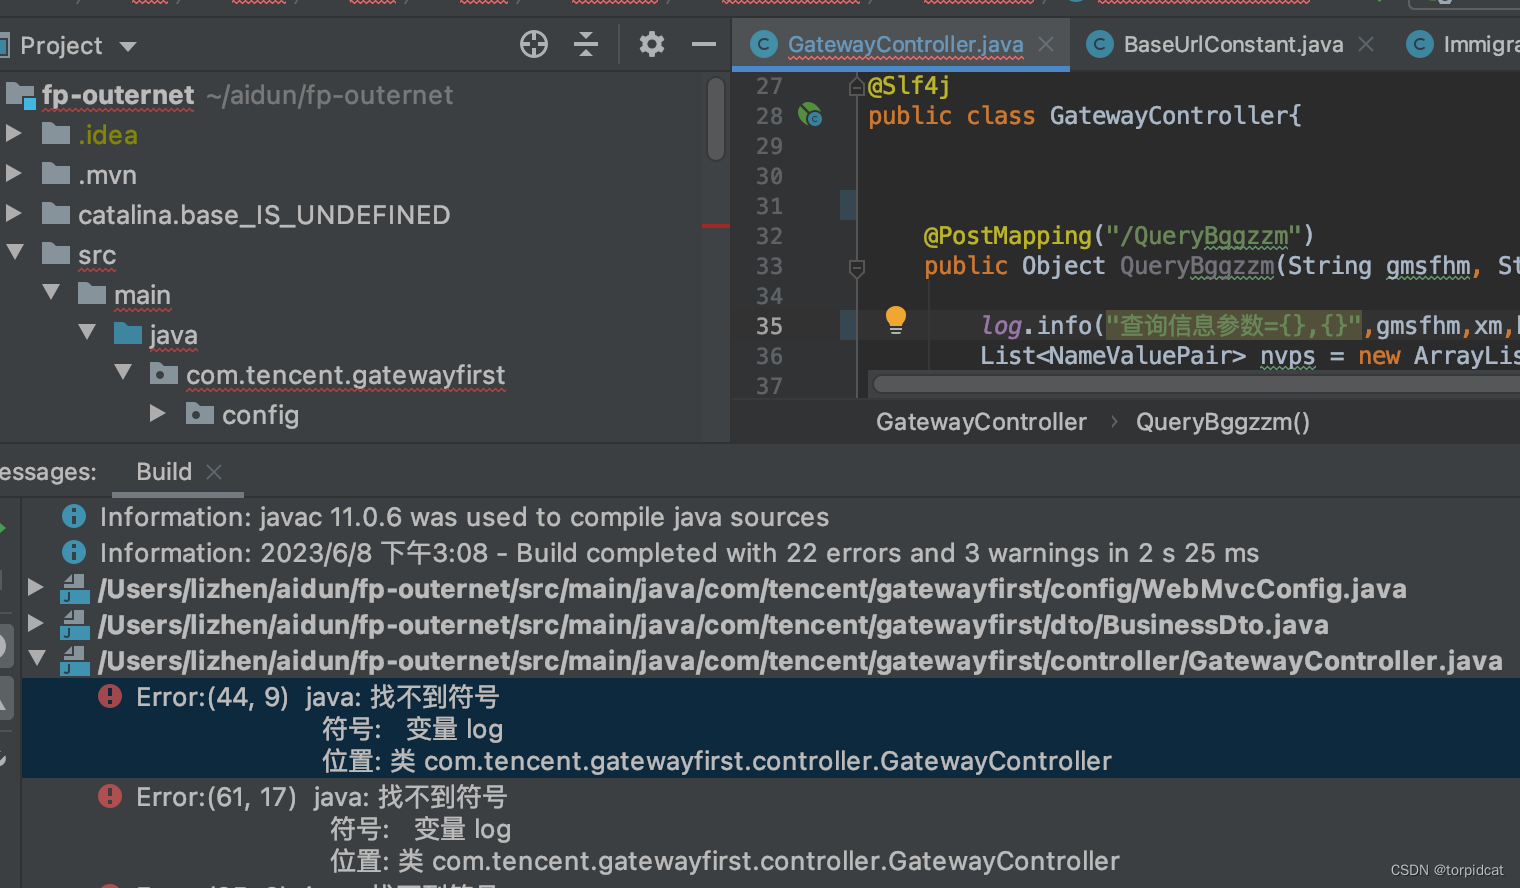This screenshot has width=1520, height=888.
Task: Select the .idea folder icon
Action: (56, 134)
